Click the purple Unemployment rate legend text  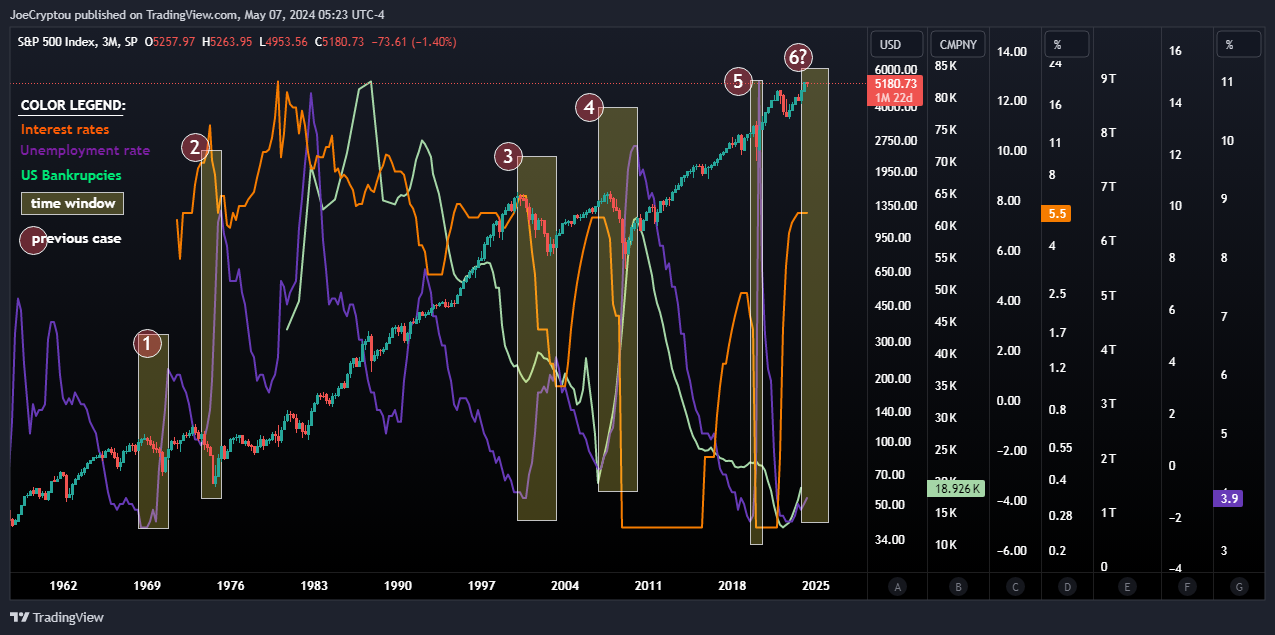[x=85, y=151]
